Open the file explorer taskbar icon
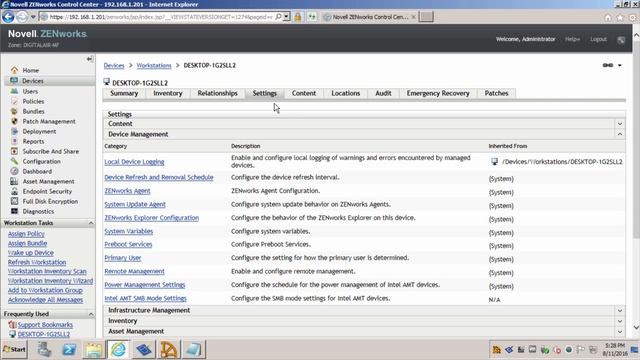The height and width of the screenshot is (360, 640). [x=94, y=349]
